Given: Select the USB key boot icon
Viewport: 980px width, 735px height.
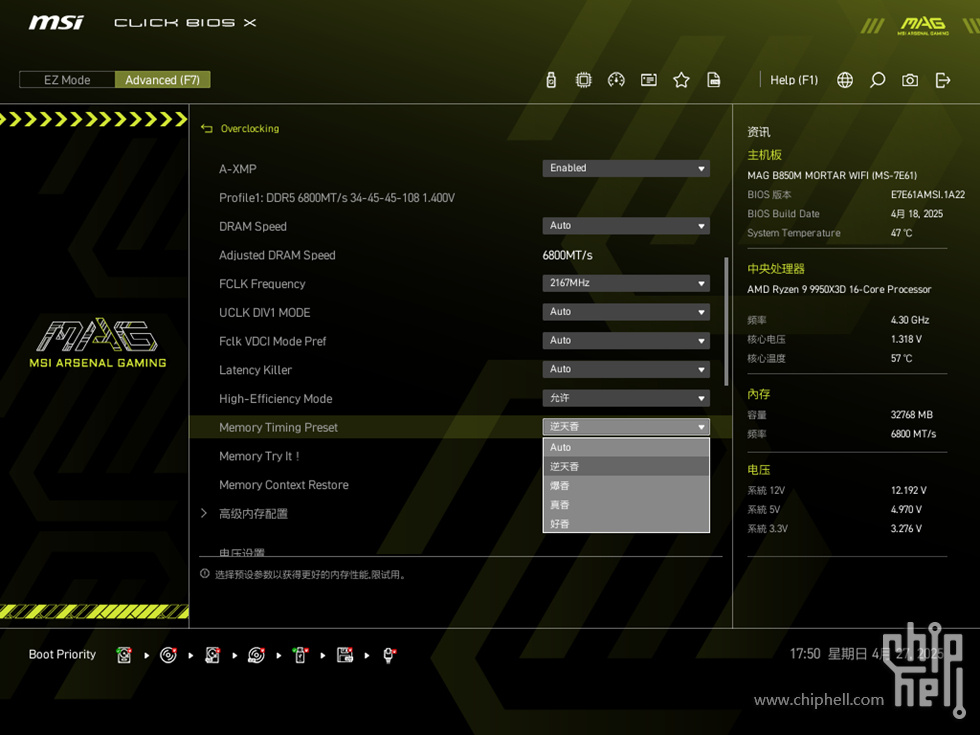Looking at the screenshot, I should coord(301,655).
